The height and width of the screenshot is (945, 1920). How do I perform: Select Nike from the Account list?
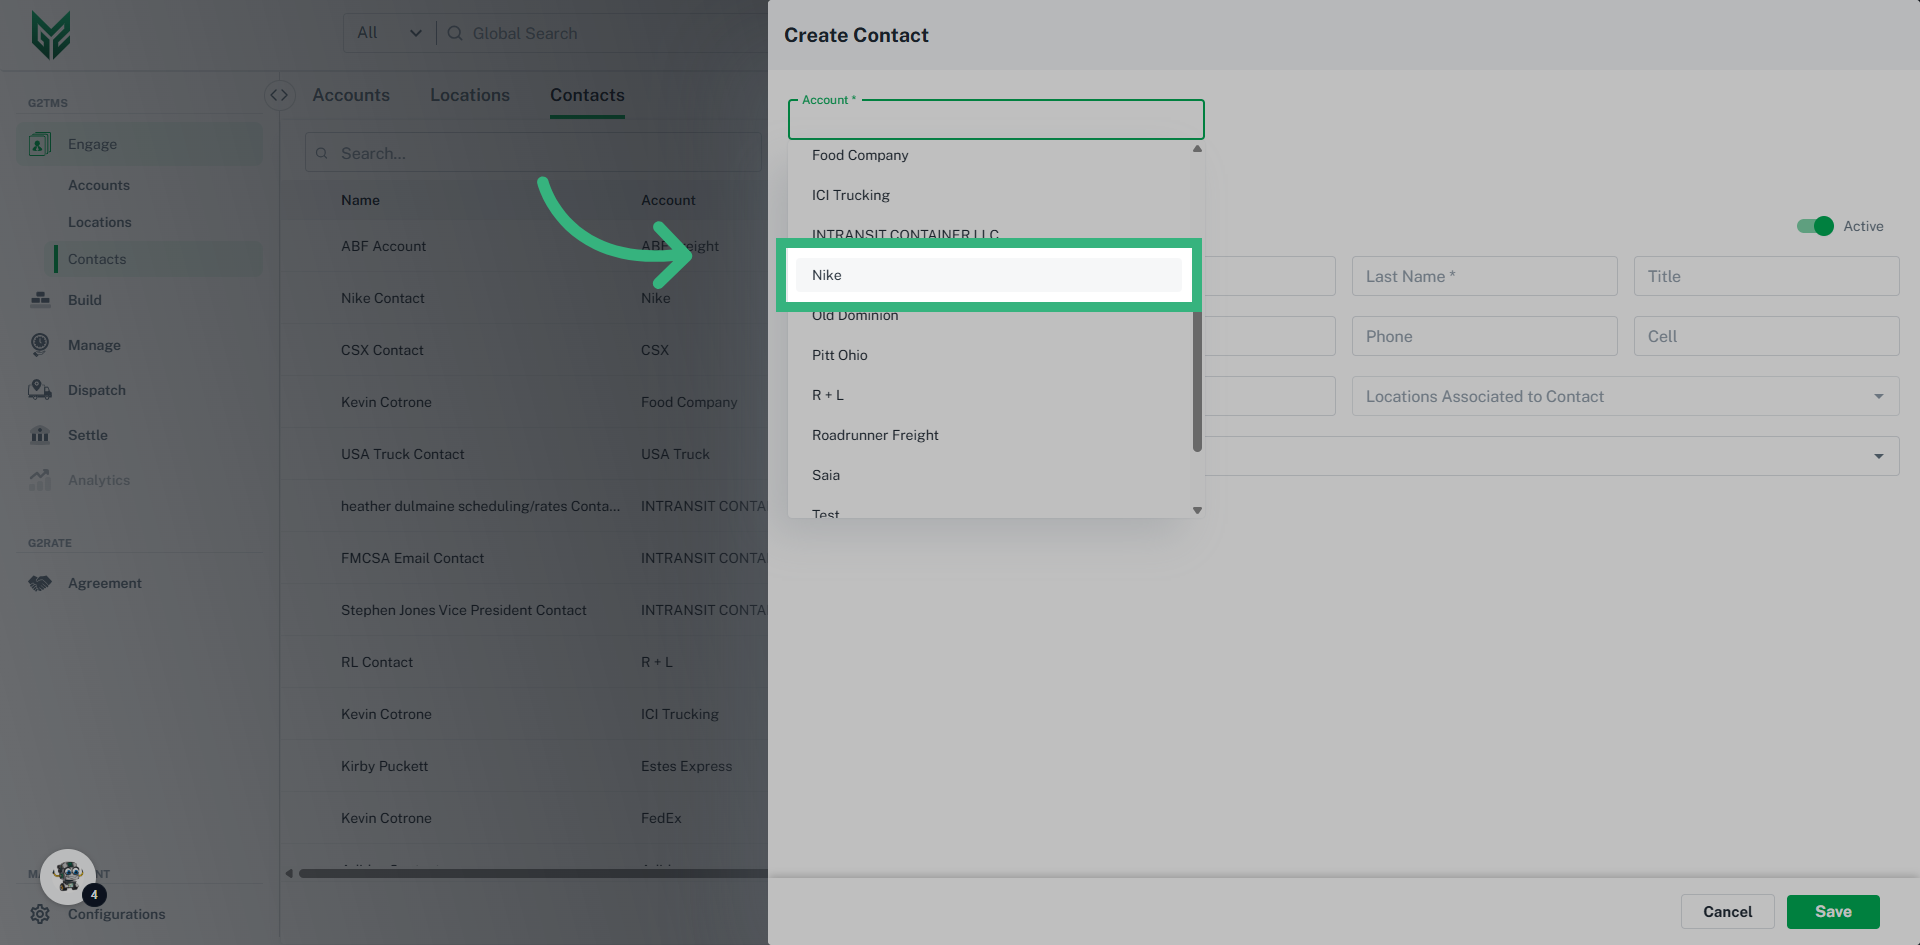[x=988, y=275]
